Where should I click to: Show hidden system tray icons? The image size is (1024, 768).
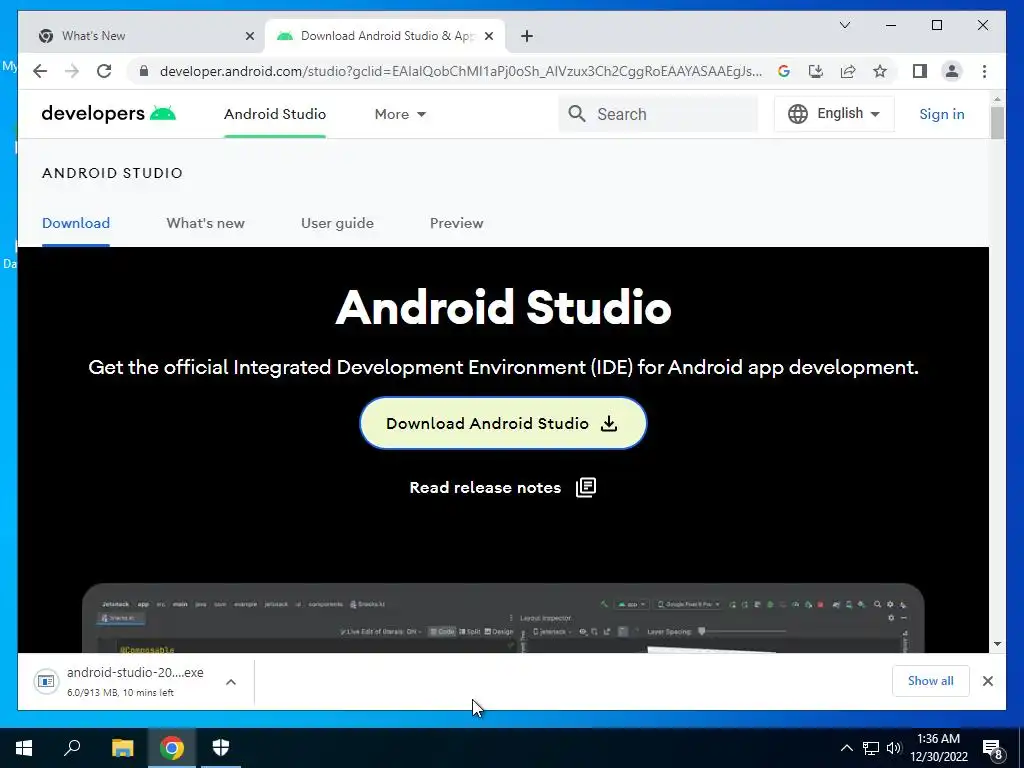pyautogui.click(x=846, y=748)
